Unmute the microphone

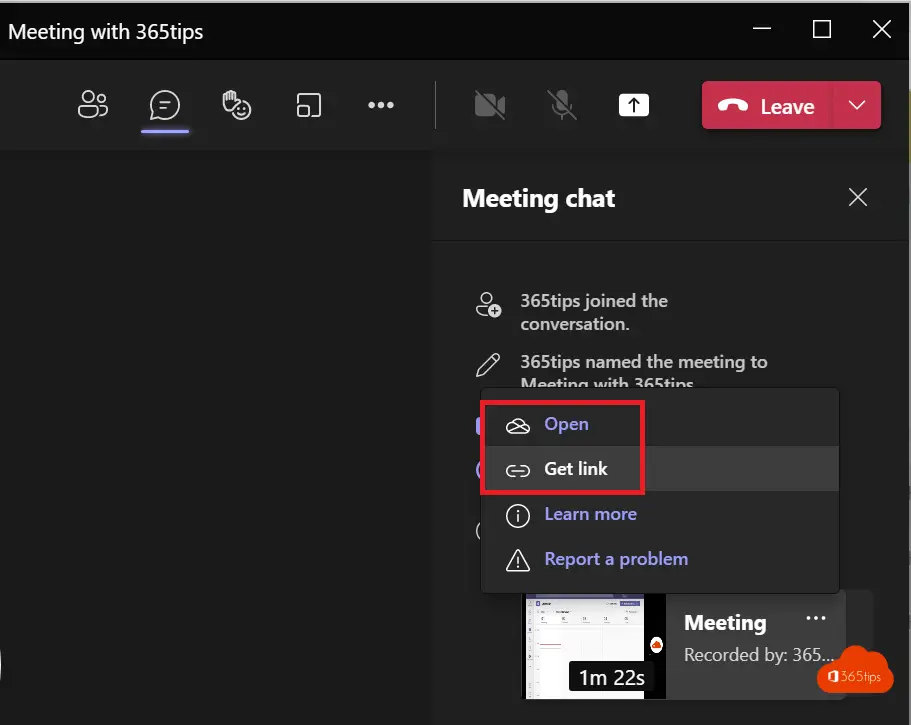pos(562,105)
